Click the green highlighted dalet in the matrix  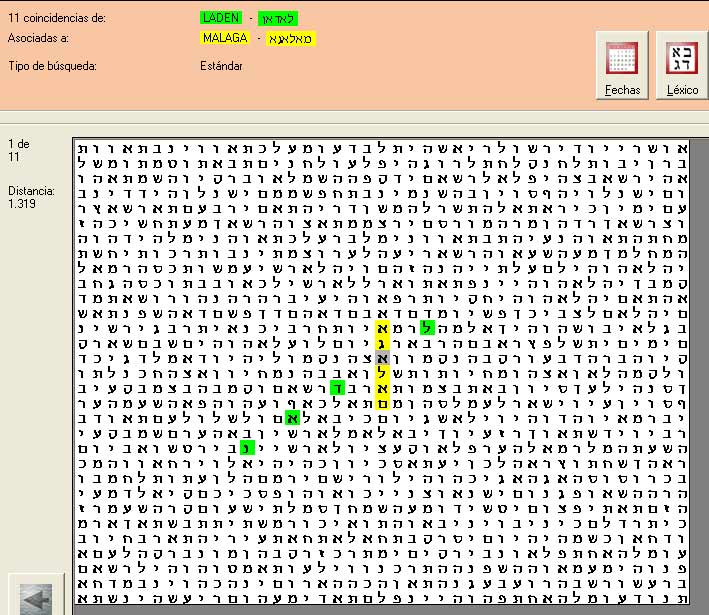pos(337,388)
